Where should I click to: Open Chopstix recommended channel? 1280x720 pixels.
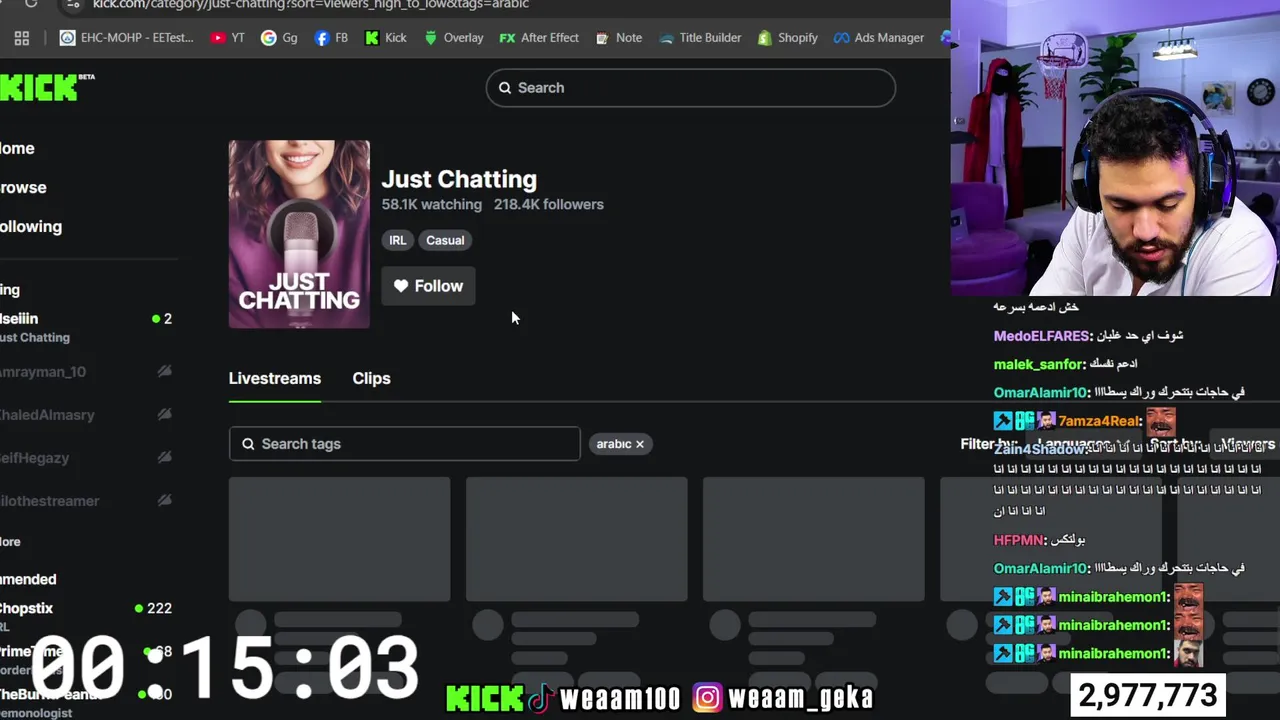pos(87,617)
